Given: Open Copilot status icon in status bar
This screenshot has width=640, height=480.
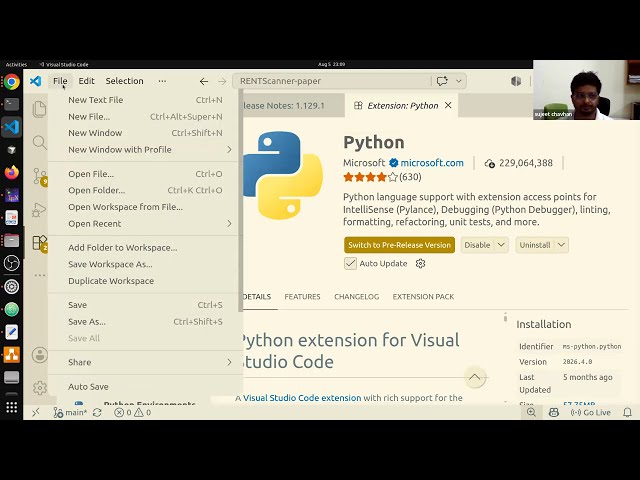Looking at the screenshot, I should tap(553, 412).
